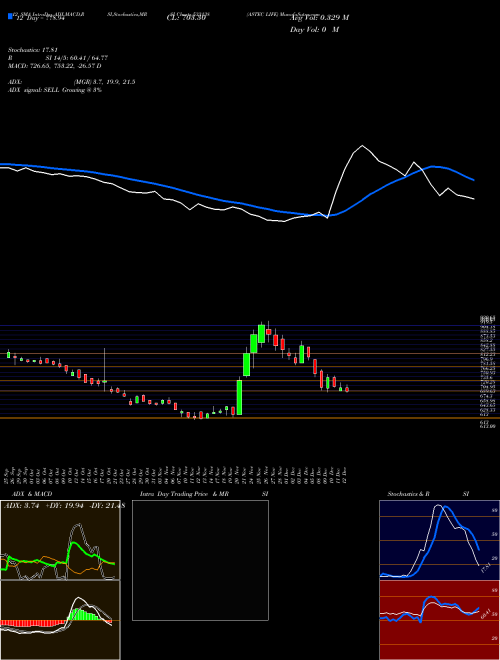500x660 pixels.
Task: Click 'Intra Day Trading Price & MR' heading
Action: (184, 494)
